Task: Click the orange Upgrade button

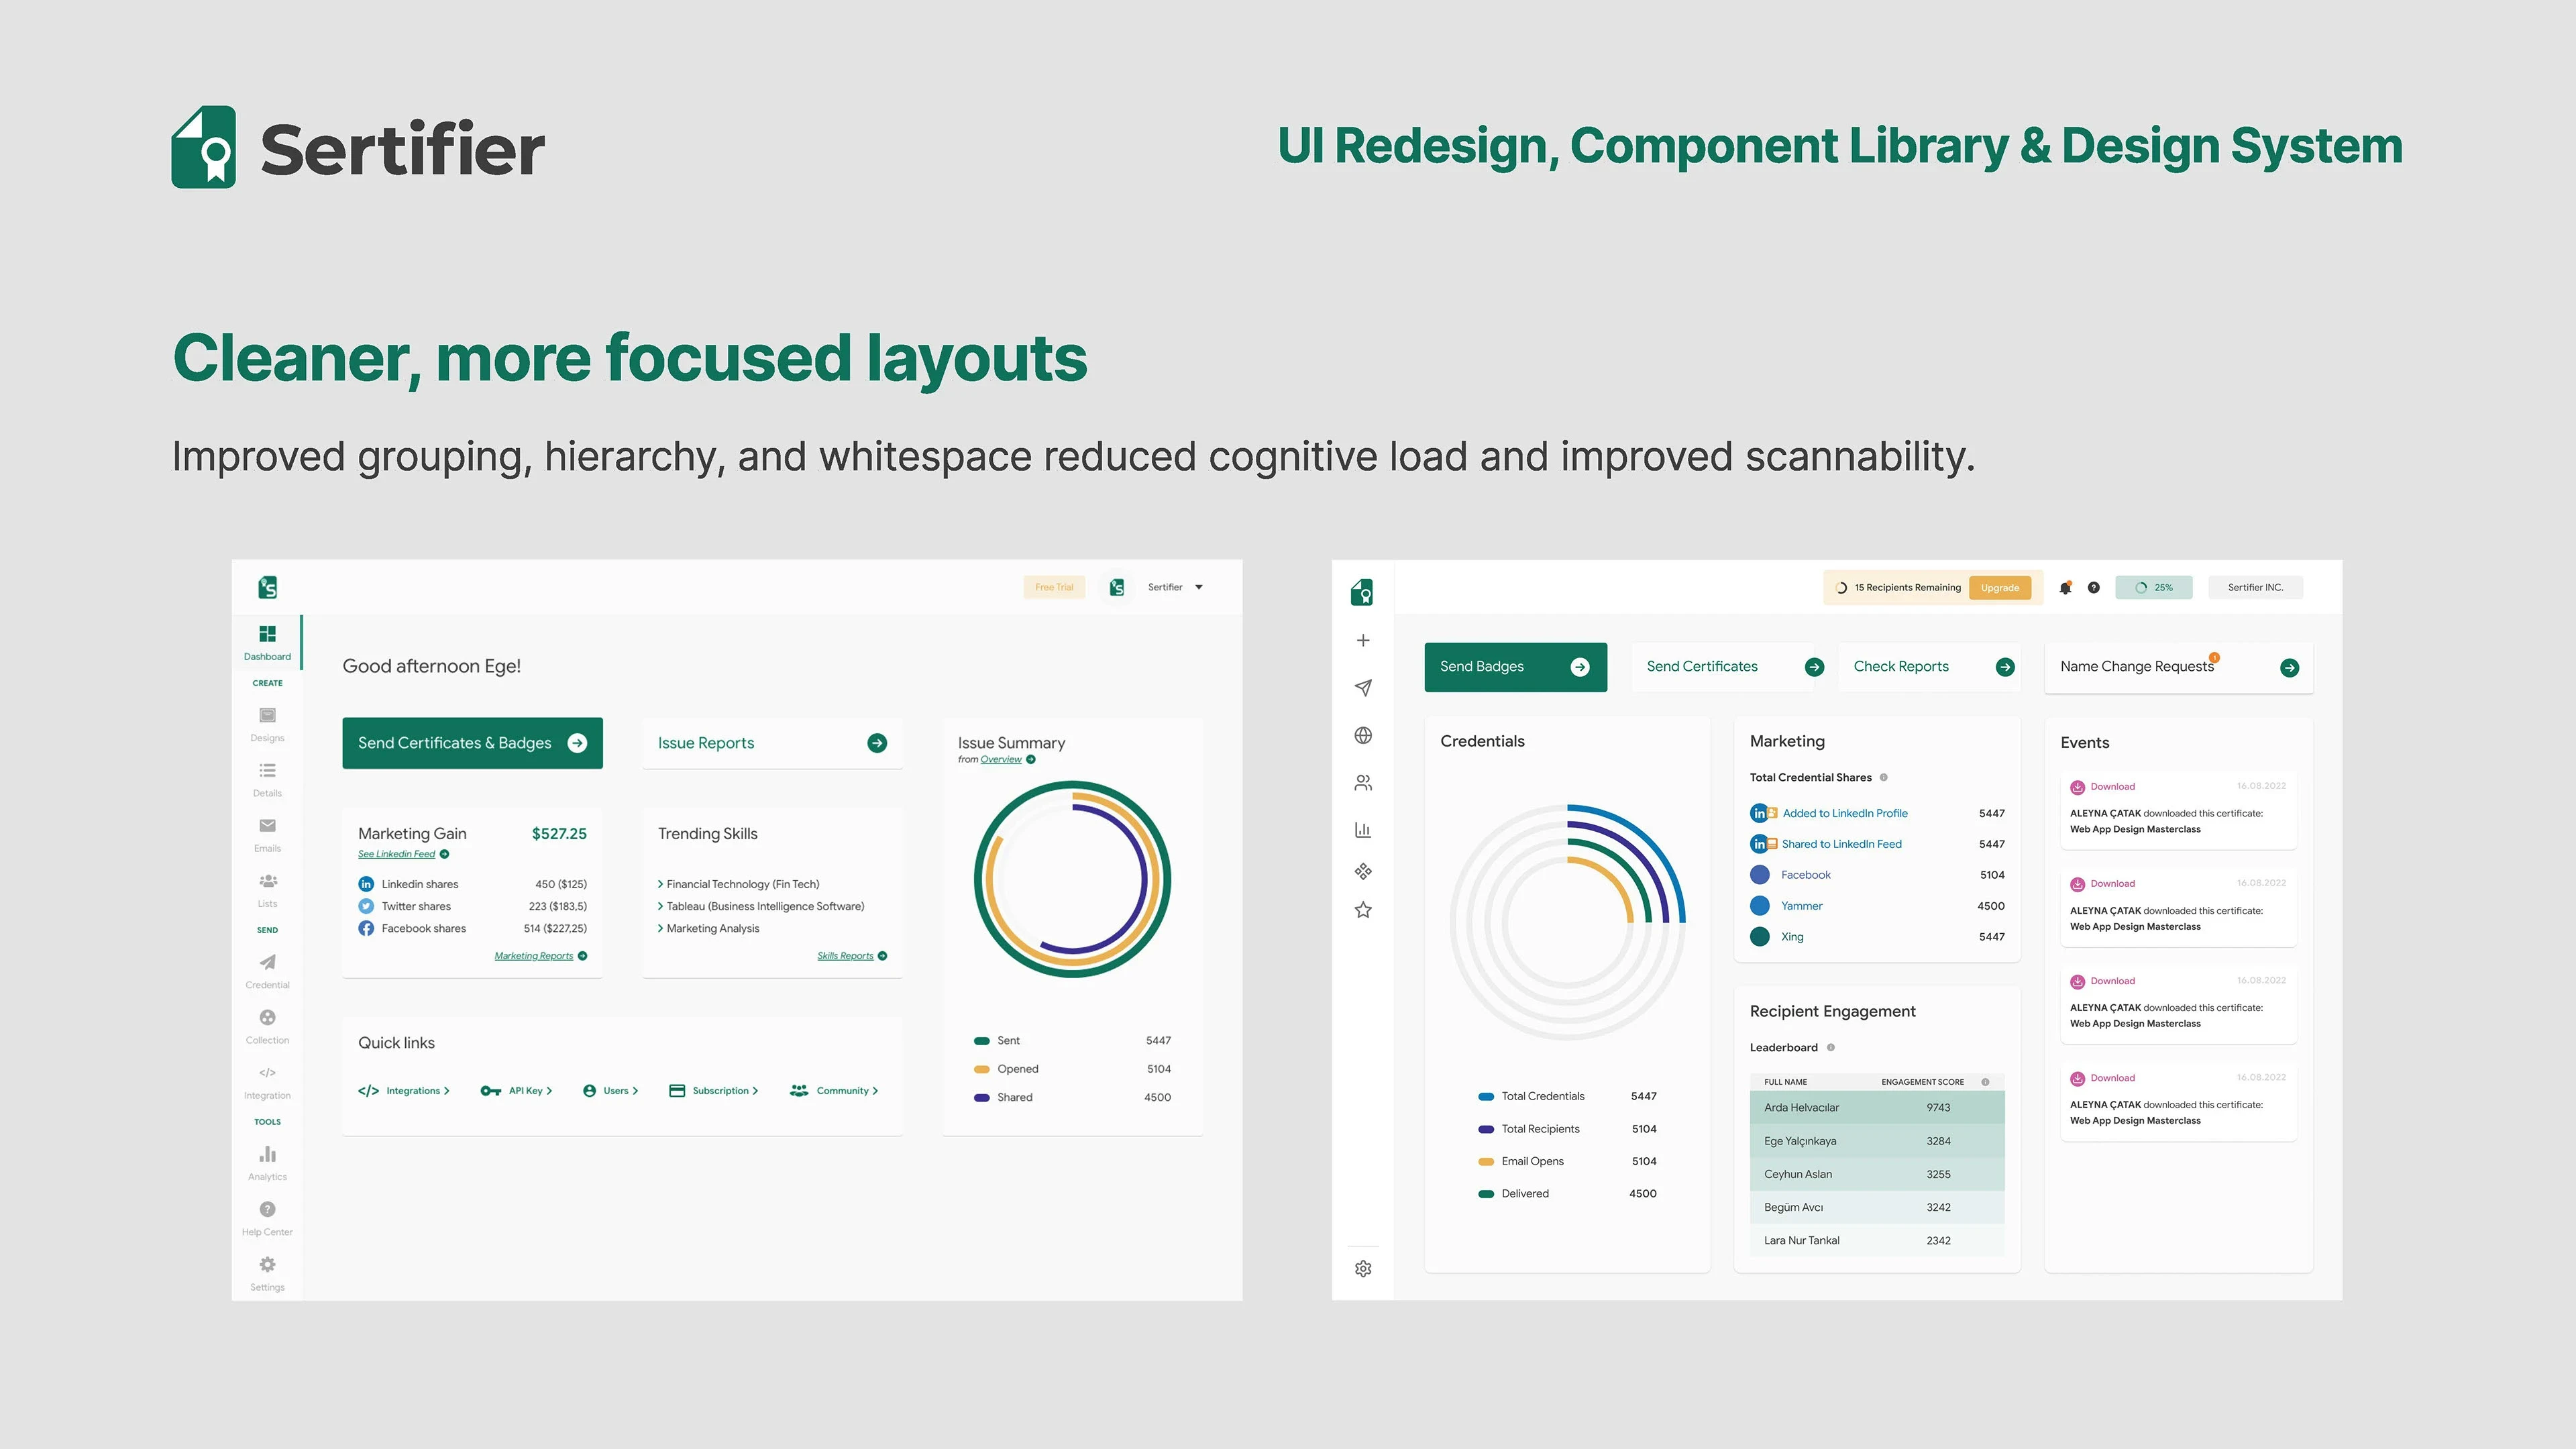Action: 1999,588
